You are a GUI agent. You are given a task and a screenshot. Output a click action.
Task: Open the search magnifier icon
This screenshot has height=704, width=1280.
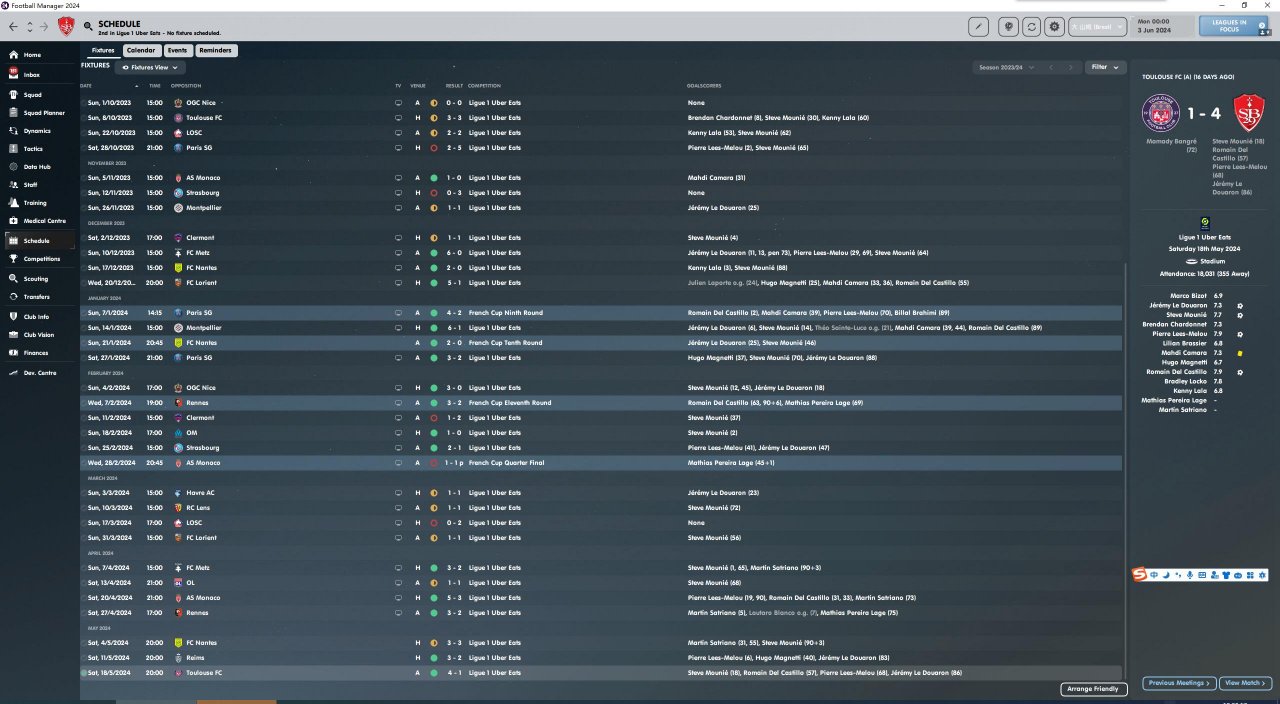(x=89, y=26)
